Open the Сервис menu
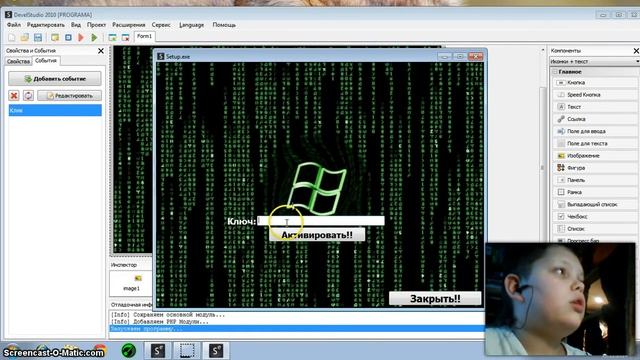The image size is (640, 360). (x=161, y=25)
